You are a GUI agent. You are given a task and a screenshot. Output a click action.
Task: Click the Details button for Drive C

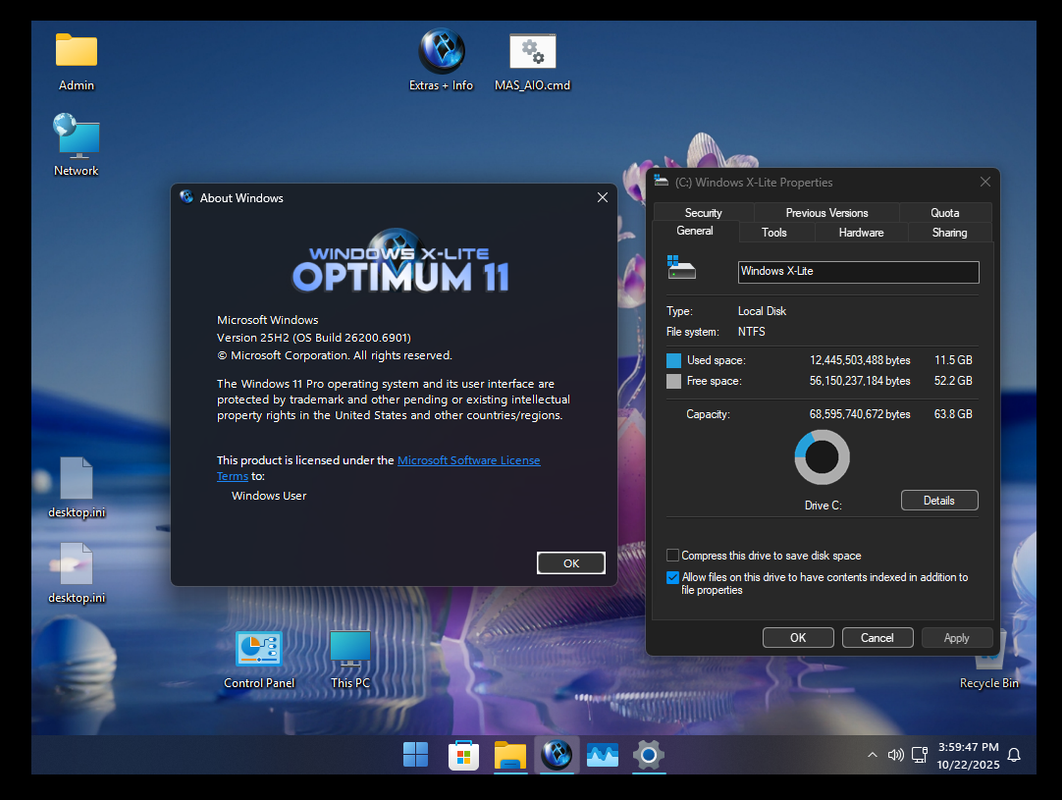pyautogui.click(x=939, y=501)
